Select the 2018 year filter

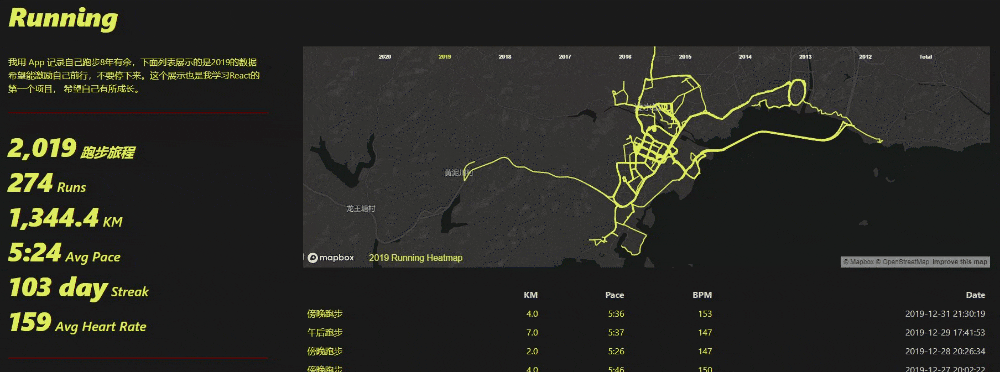[x=504, y=57]
